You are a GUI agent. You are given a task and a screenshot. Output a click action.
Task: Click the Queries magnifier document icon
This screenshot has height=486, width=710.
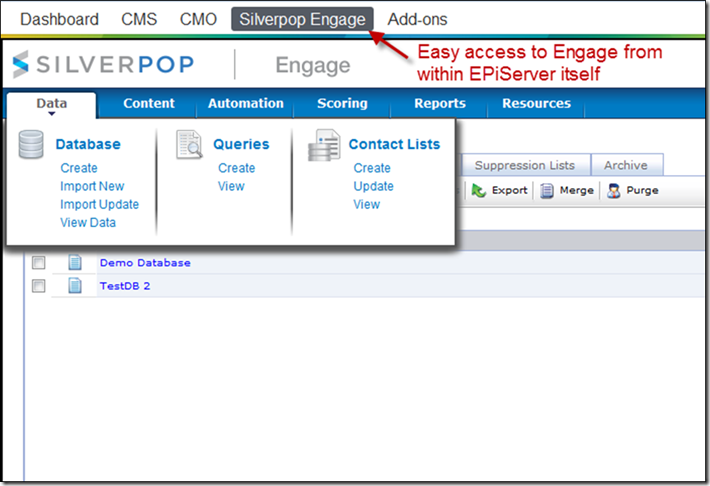point(189,144)
